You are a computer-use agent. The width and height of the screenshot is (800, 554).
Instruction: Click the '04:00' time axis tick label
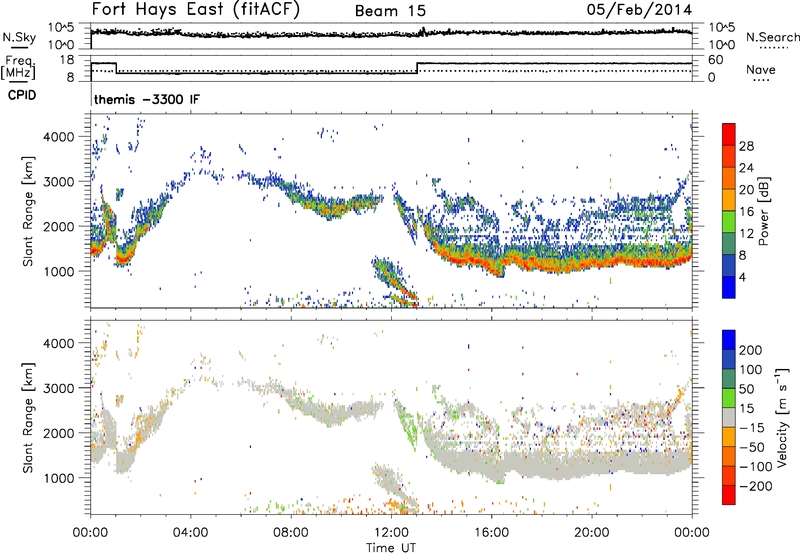point(190,533)
